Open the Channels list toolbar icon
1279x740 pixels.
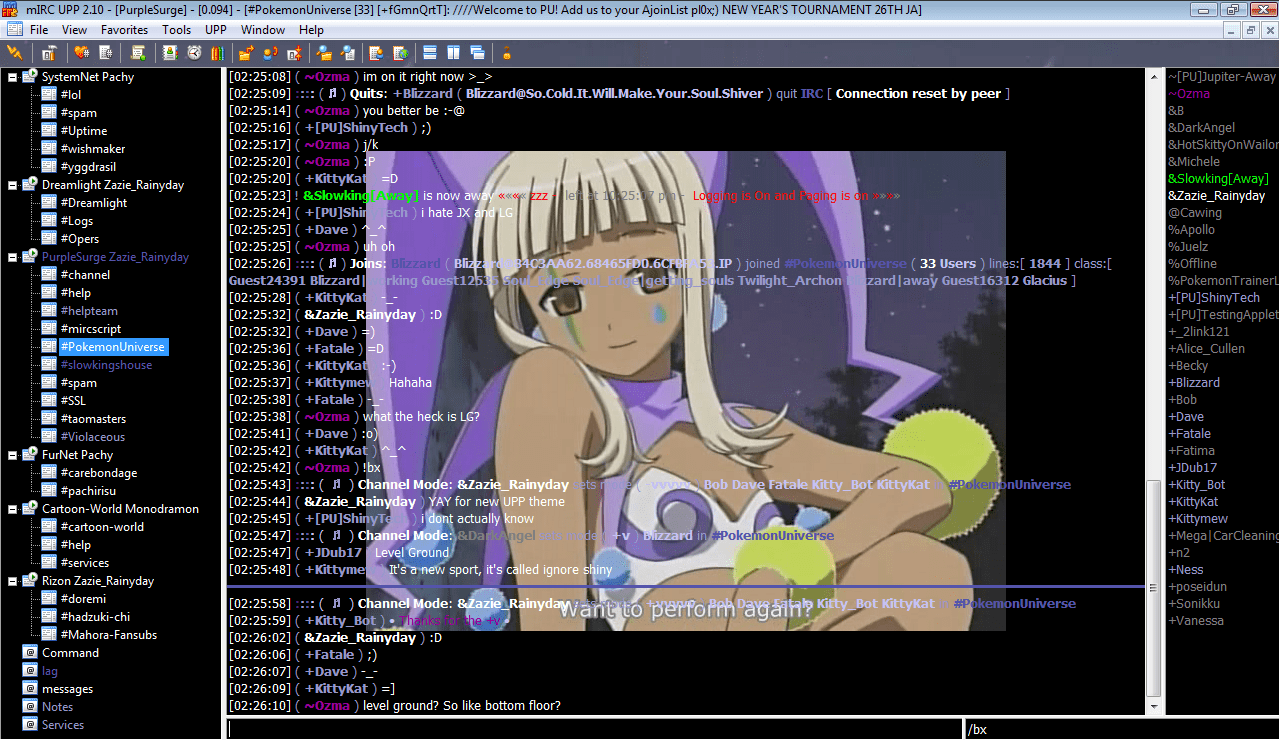pyautogui.click(x=105, y=52)
